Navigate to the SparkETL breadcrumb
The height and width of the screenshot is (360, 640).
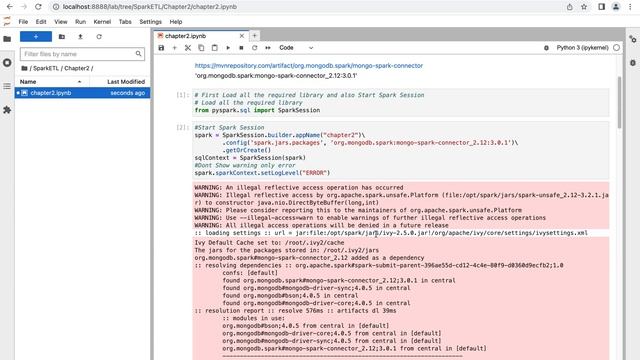coord(46,69)
